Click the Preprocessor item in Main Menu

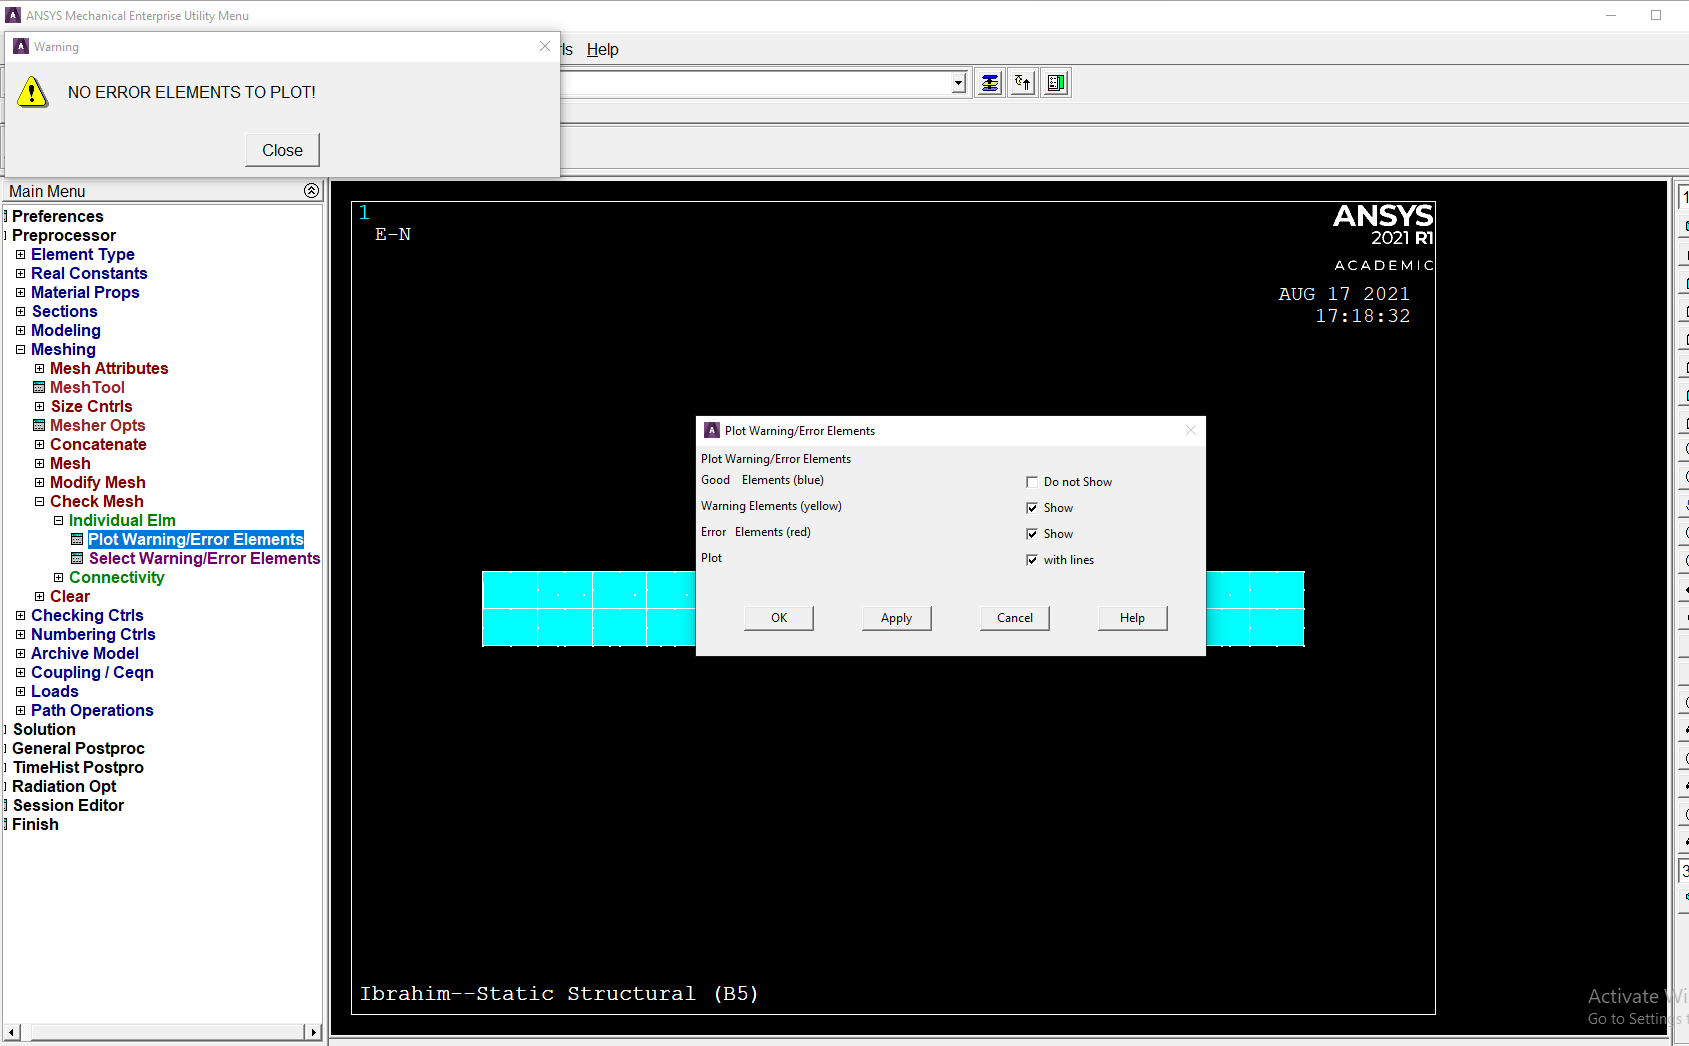tap(64, 236)
